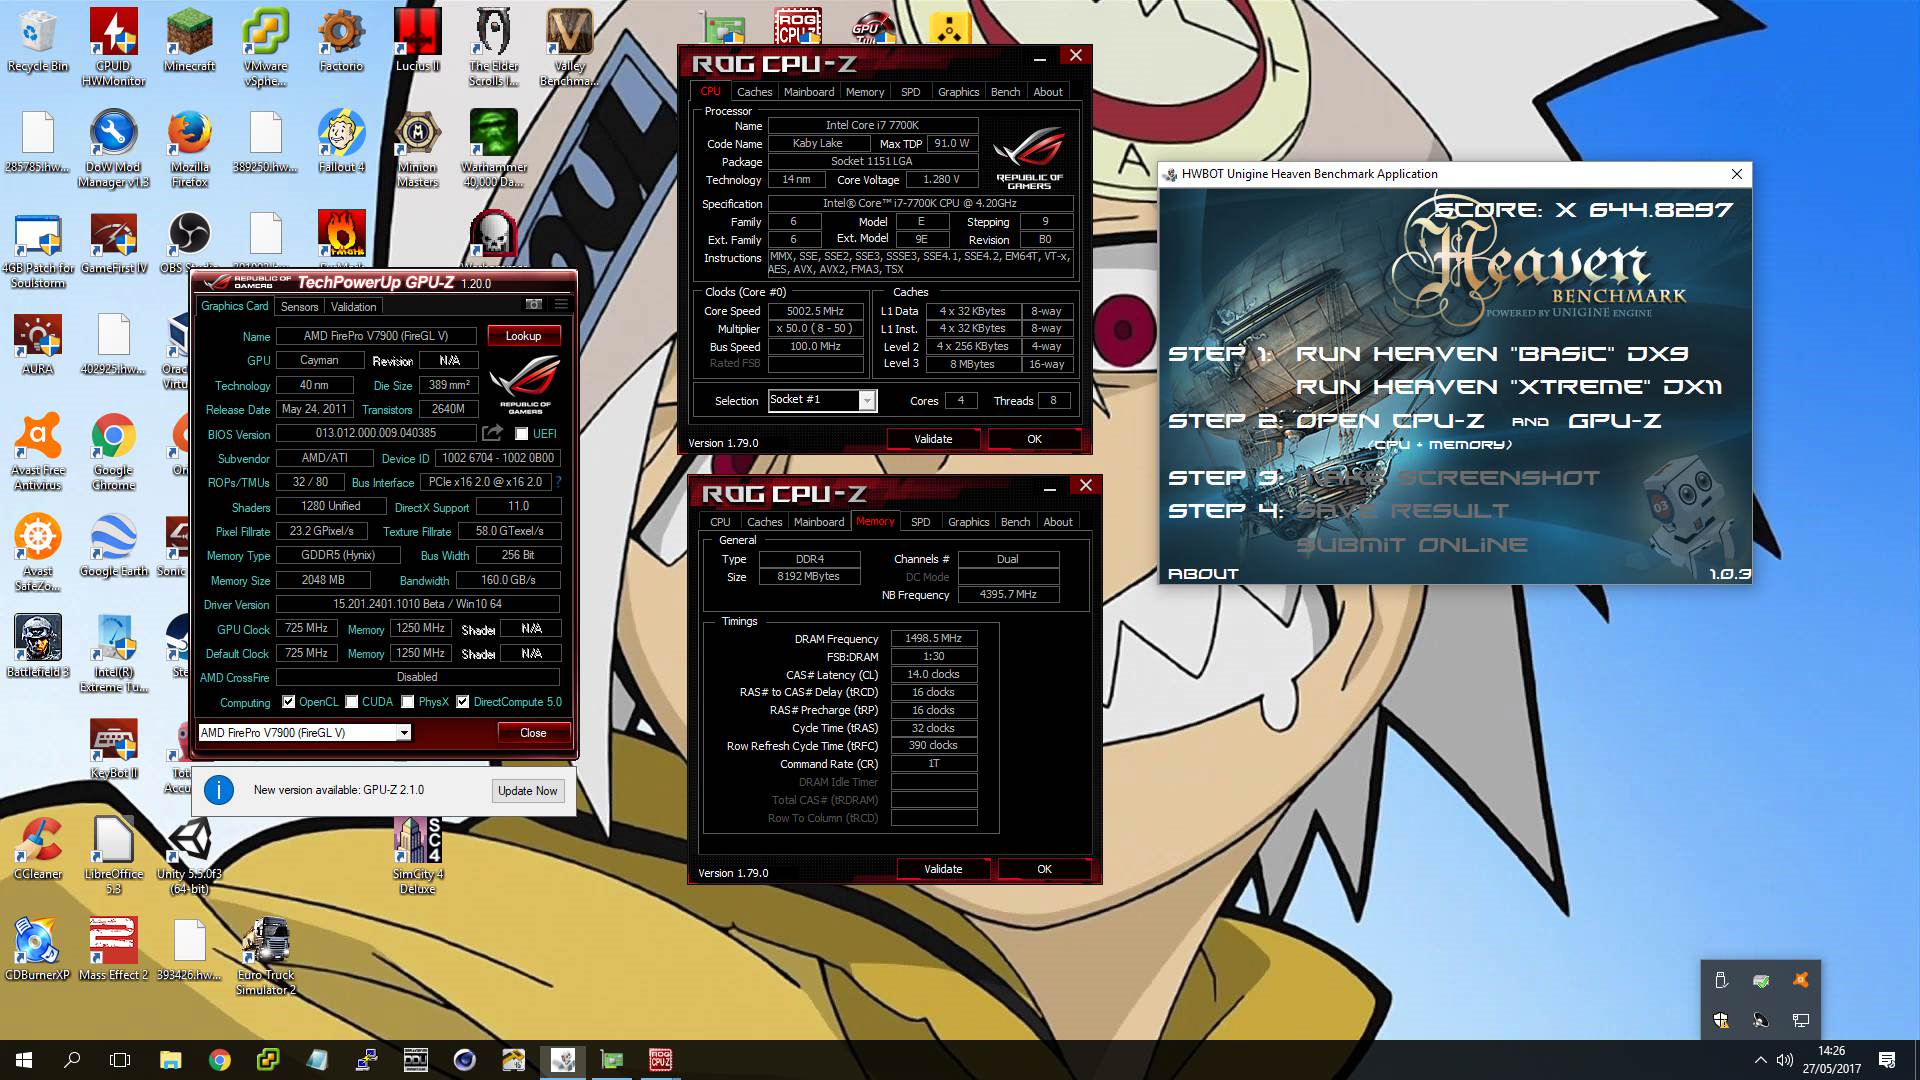This screenshot has width=1920, height=1080.
Task: Open the Recycle Bin desktop icon
Action: [38, 41]
